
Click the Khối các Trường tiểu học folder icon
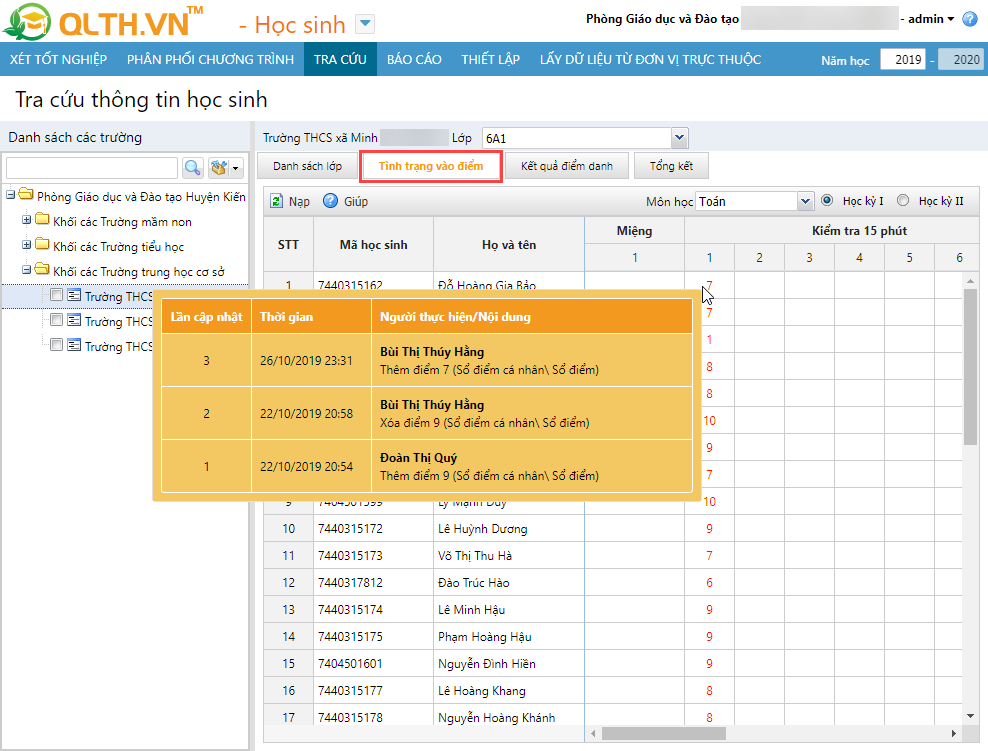(42, 246)
